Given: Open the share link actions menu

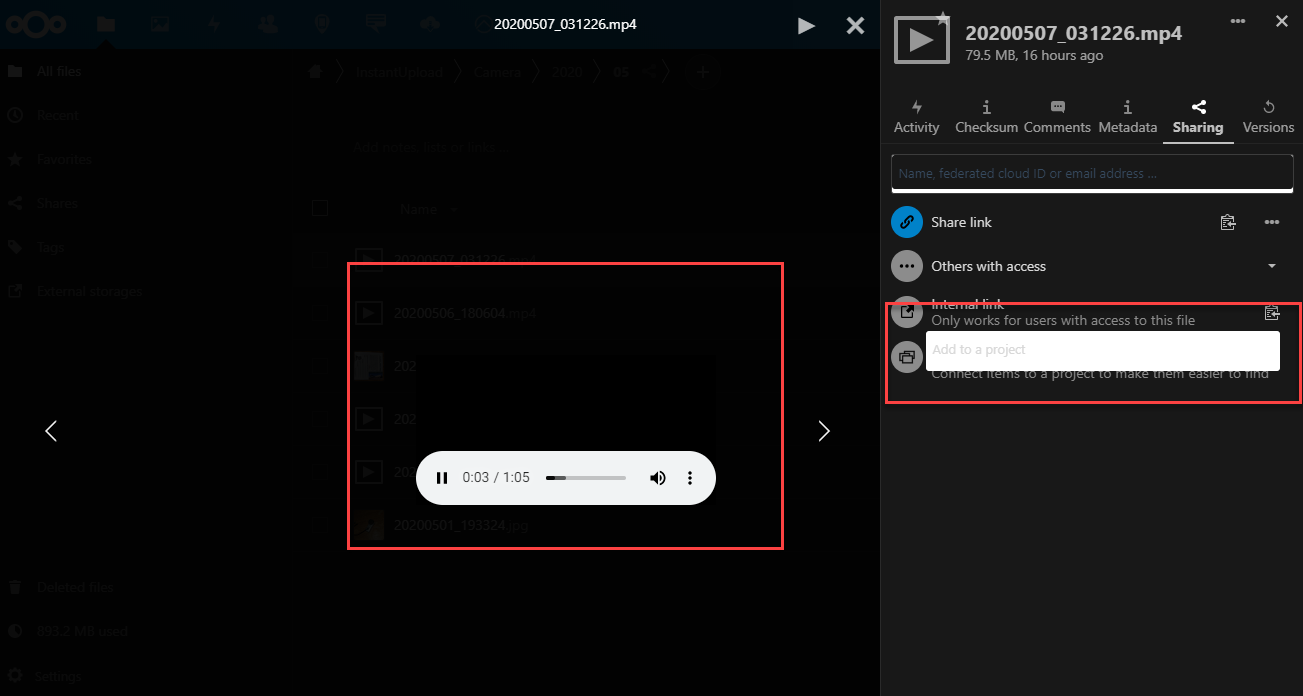Looking at the screenshot, I should coord(1272,222).
